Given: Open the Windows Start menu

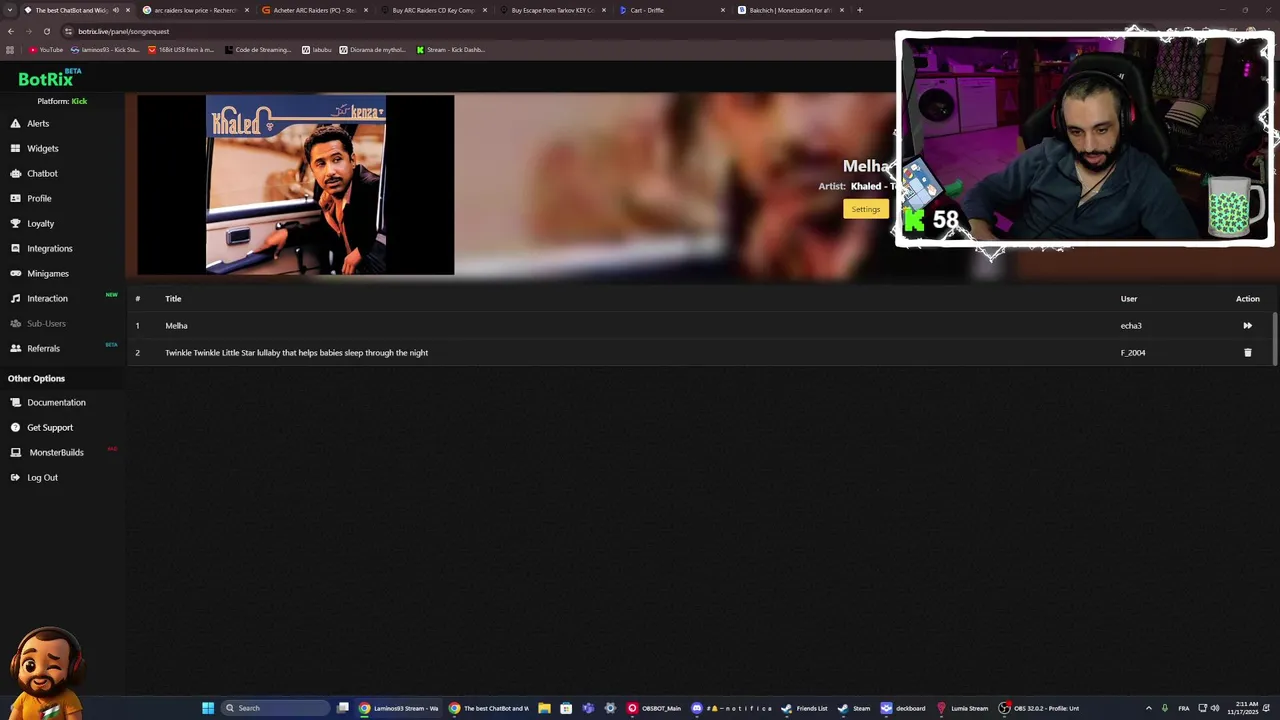Looking at the screenshot, I should tap(208, 708).
